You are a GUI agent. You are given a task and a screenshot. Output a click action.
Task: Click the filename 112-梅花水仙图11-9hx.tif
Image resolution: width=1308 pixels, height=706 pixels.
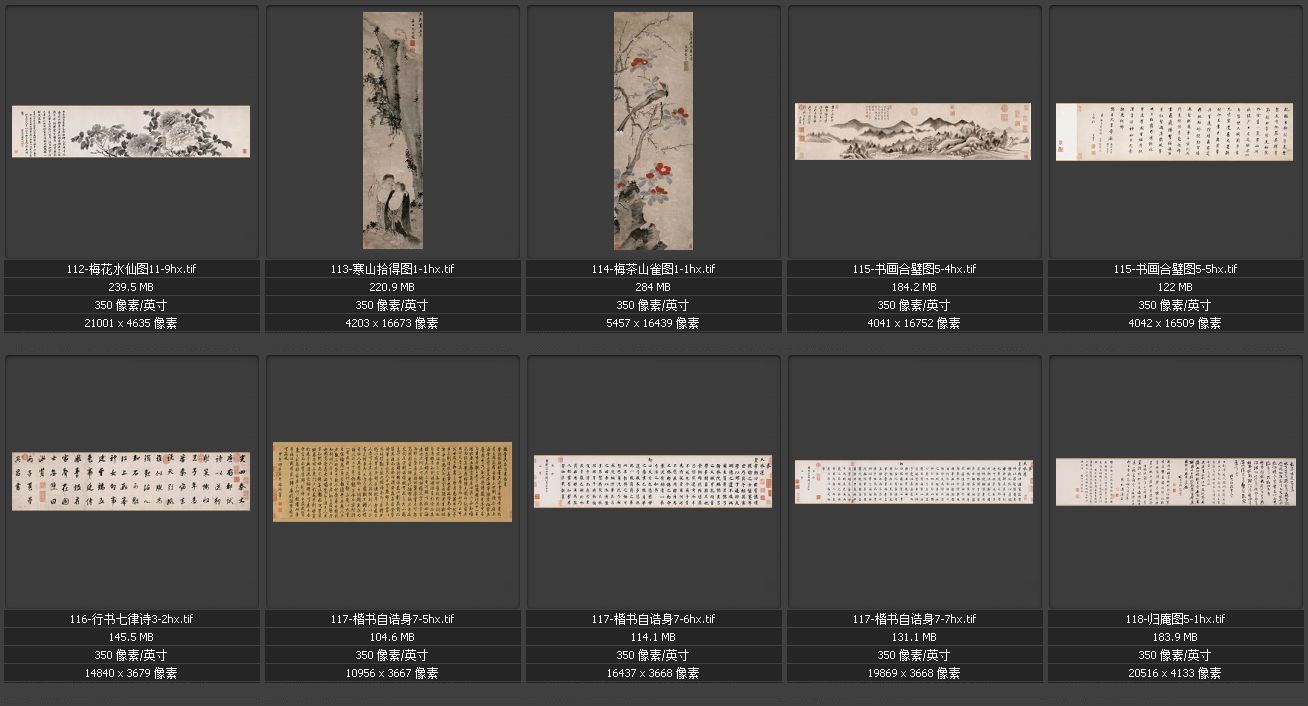pos(131,269)
